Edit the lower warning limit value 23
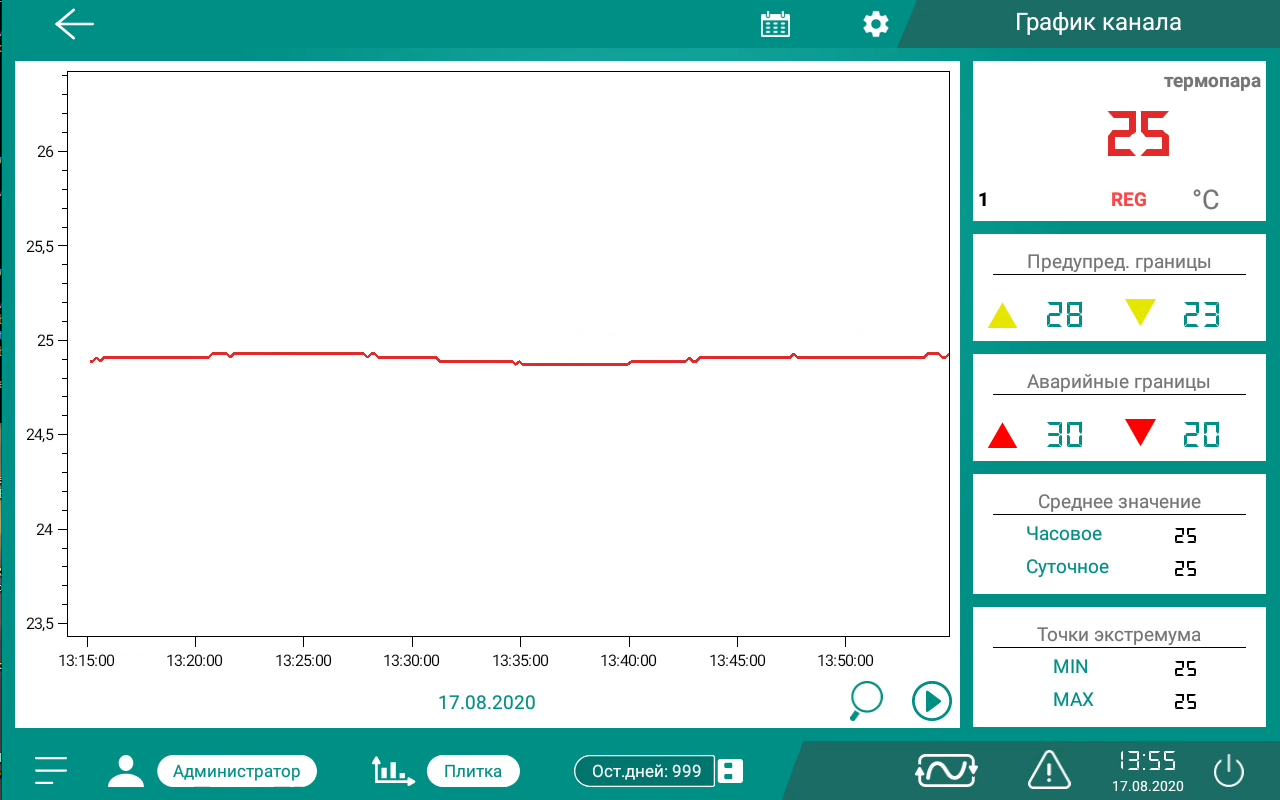This screenshot has width=1280, height=800. (x=1201, y=315)
